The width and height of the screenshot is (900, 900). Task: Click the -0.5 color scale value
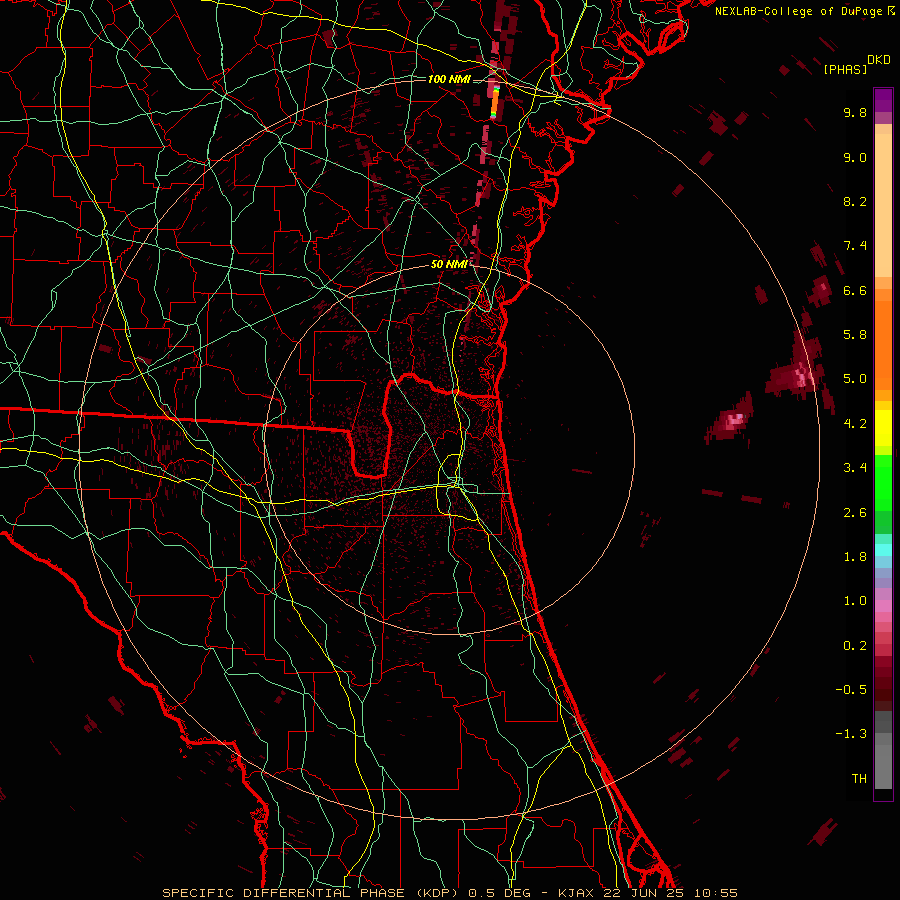(x=851, y=690)
